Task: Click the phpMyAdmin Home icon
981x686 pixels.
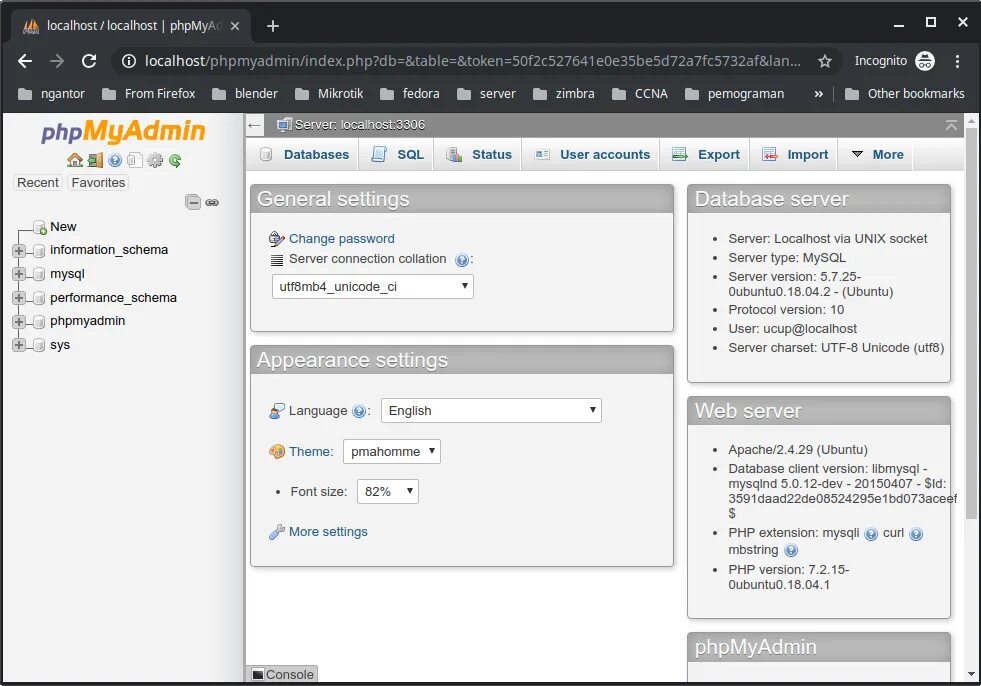Action: coord(74,160)
